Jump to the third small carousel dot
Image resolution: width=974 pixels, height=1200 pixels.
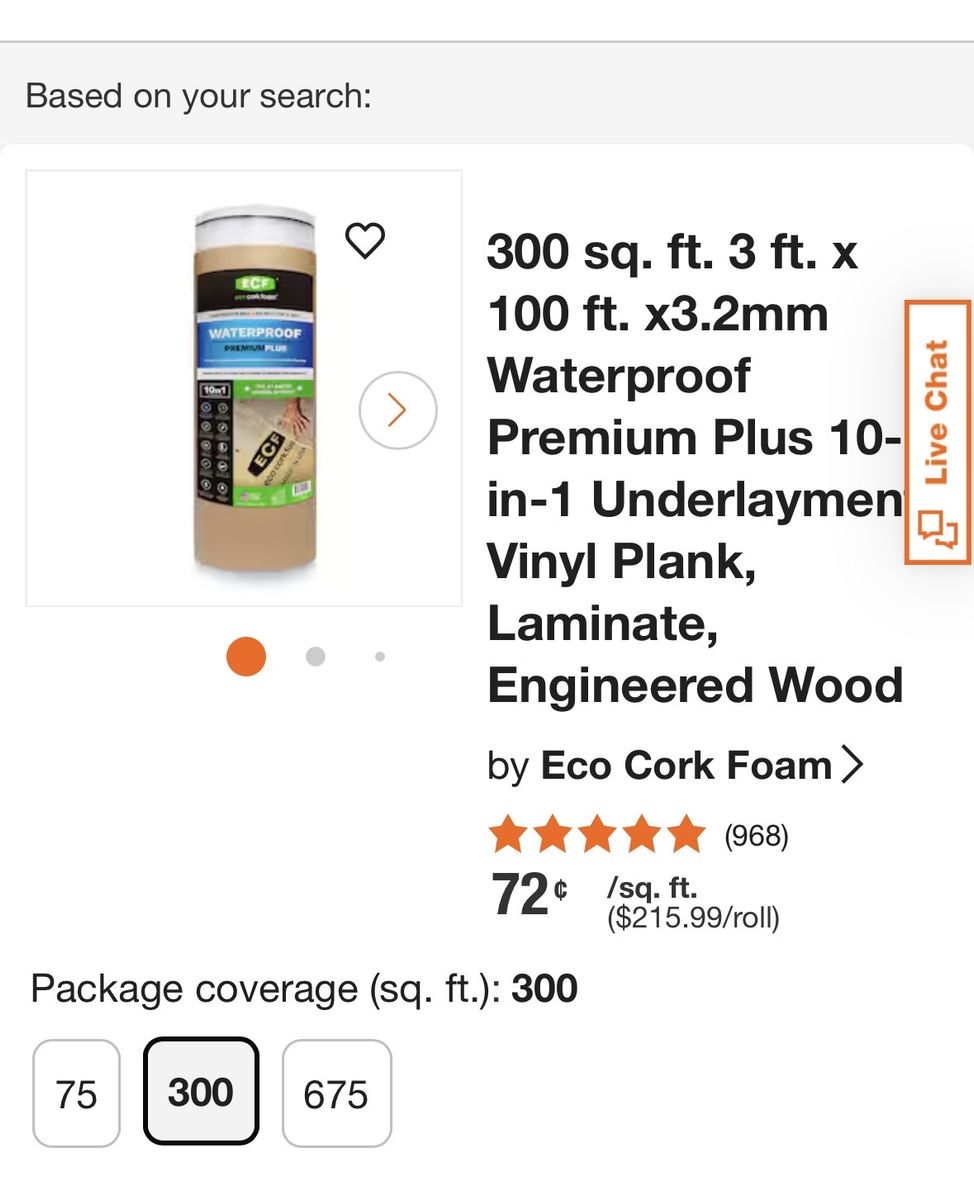[380, 657]
